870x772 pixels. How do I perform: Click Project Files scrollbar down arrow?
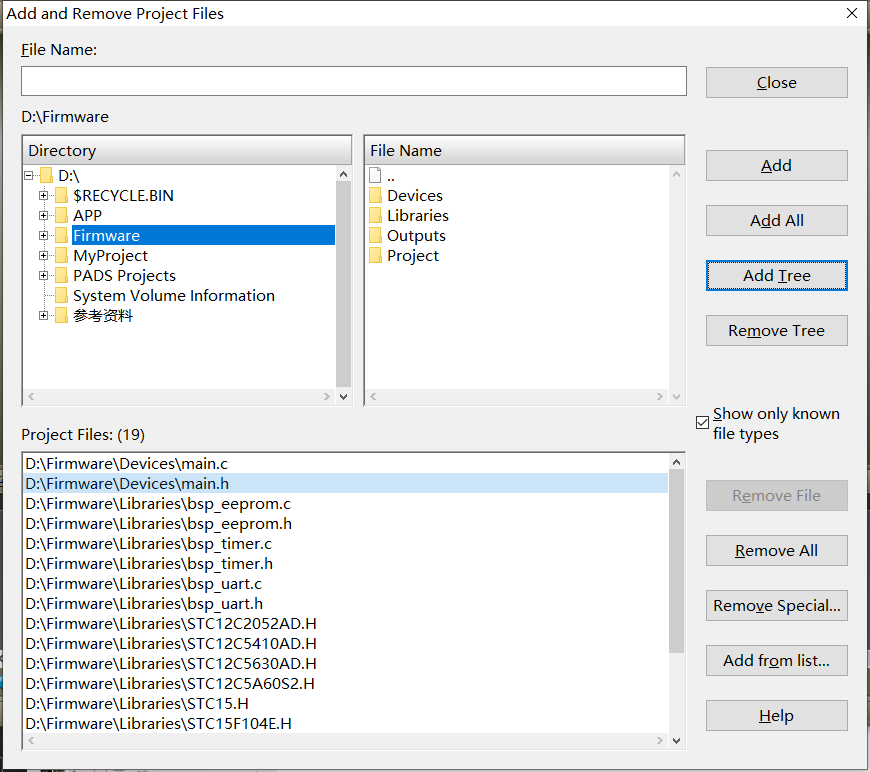tap(676, 740)
